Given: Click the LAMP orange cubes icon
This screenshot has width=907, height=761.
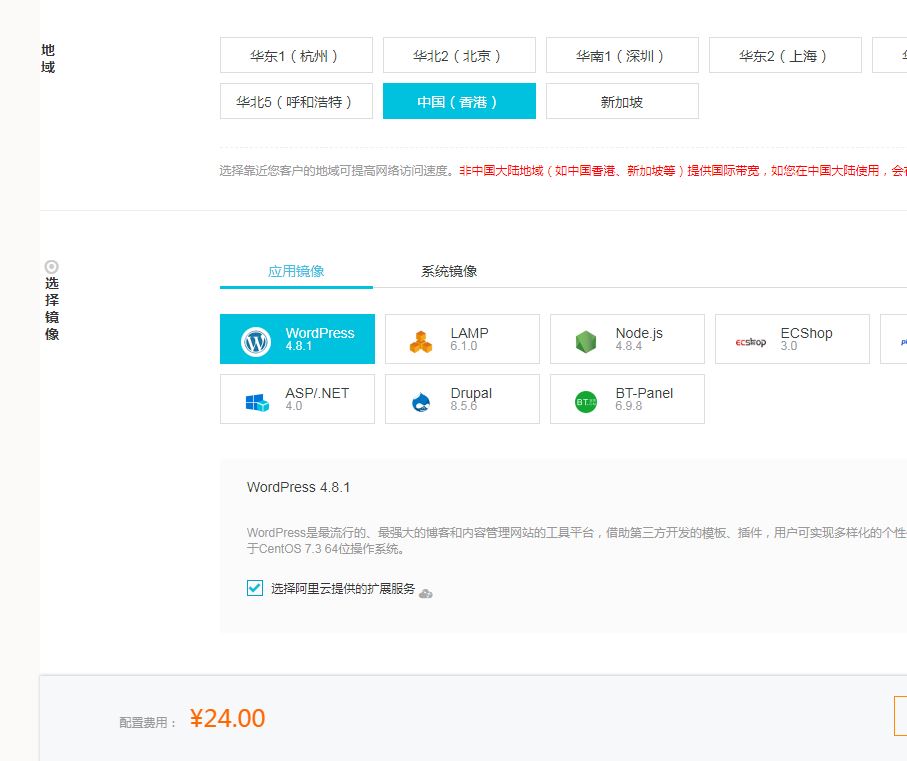Looking at the screenshot, I should [x=421, y=341].
